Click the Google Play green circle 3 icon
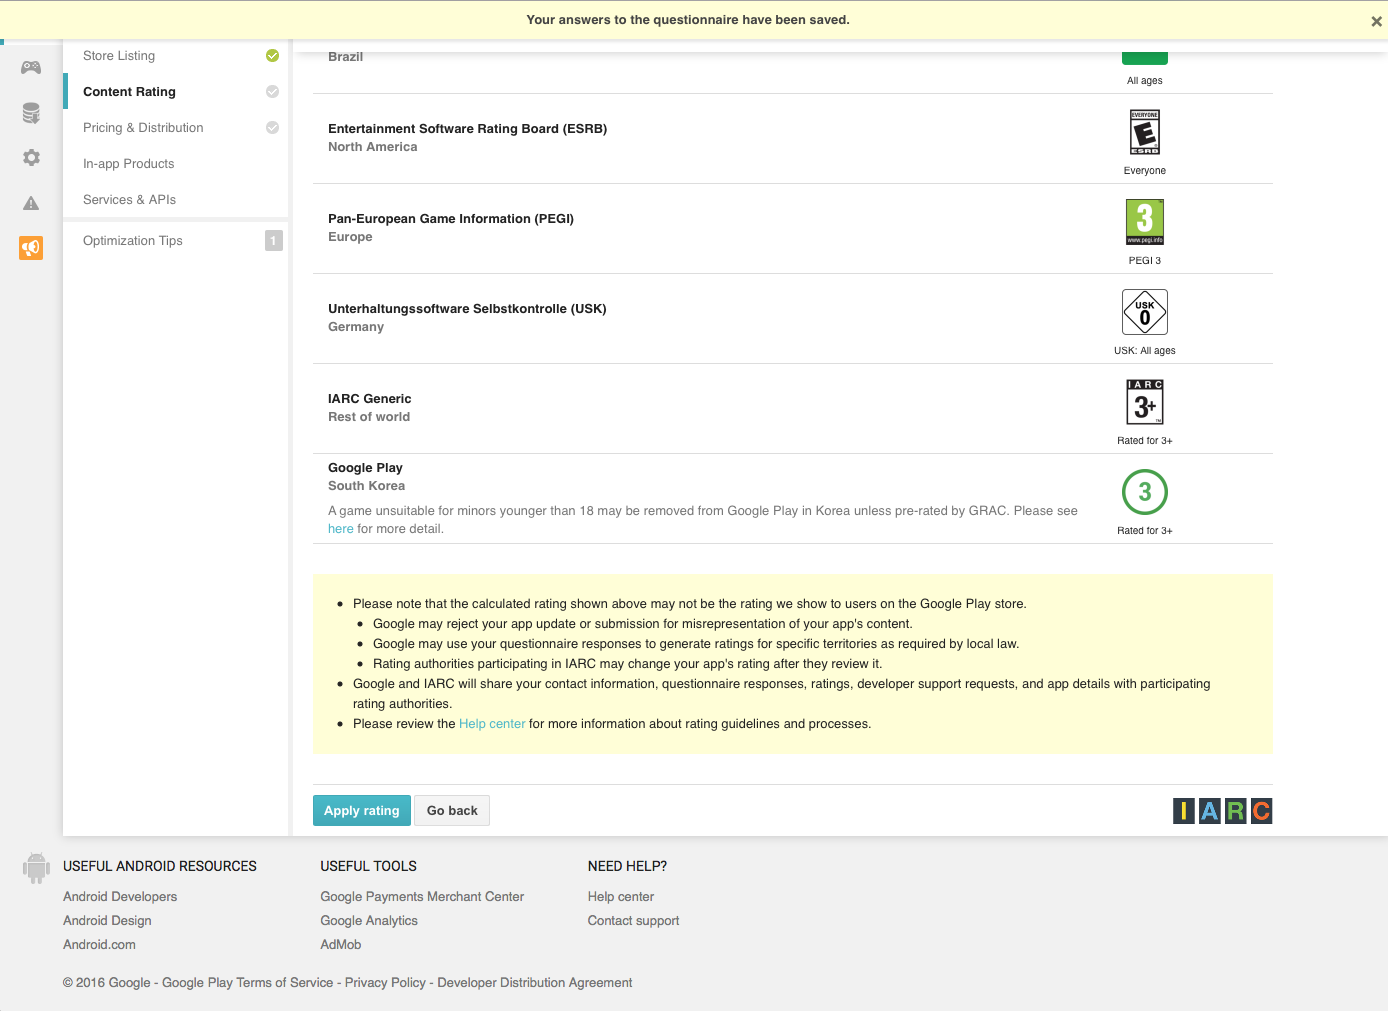This screenshot has height=1011, width=1388. click(1145, 492)
